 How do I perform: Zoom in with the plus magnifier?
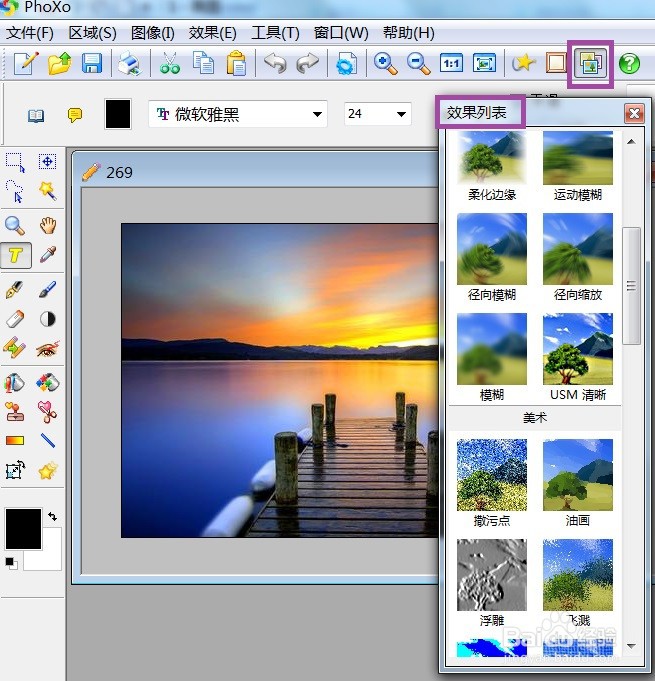(x=385, y=63)
